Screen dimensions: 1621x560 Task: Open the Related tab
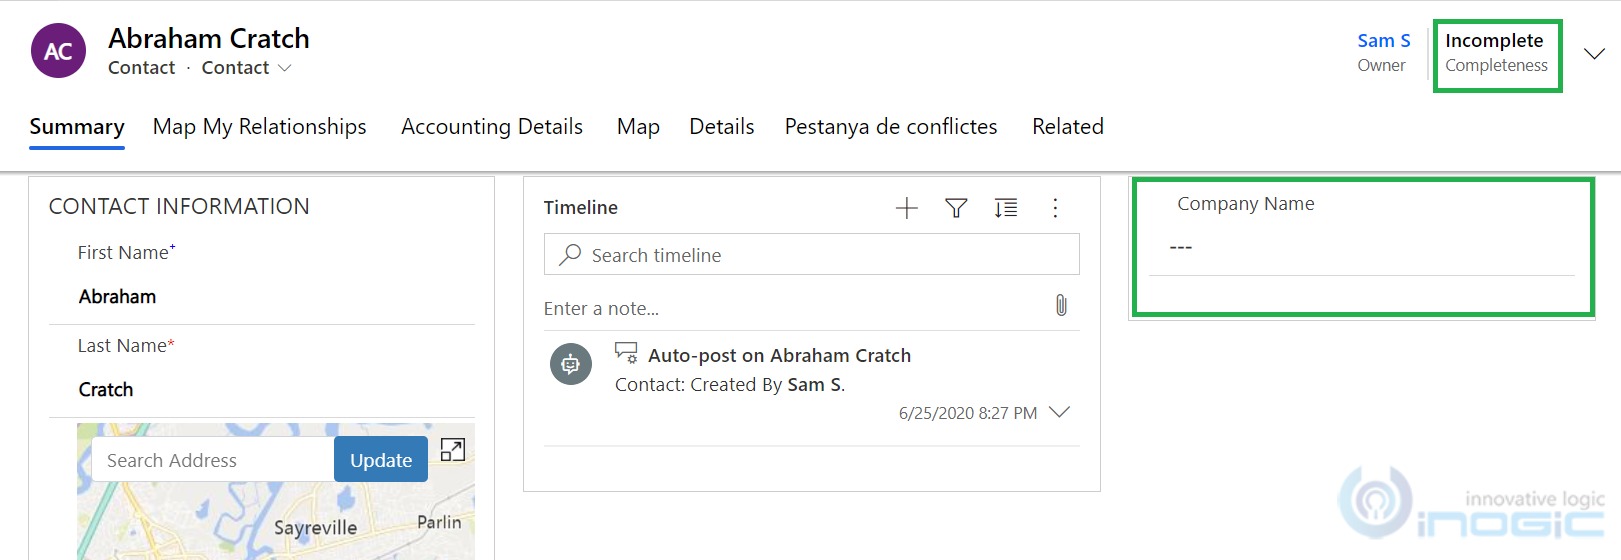click(x=1067, y=127)
